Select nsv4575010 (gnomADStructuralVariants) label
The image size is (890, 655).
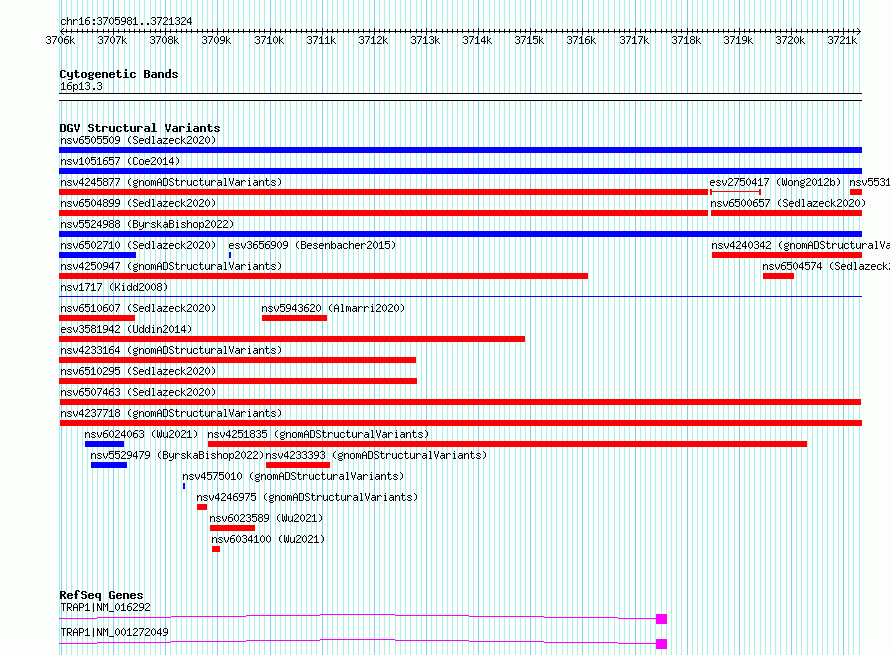tap(293, 476)
